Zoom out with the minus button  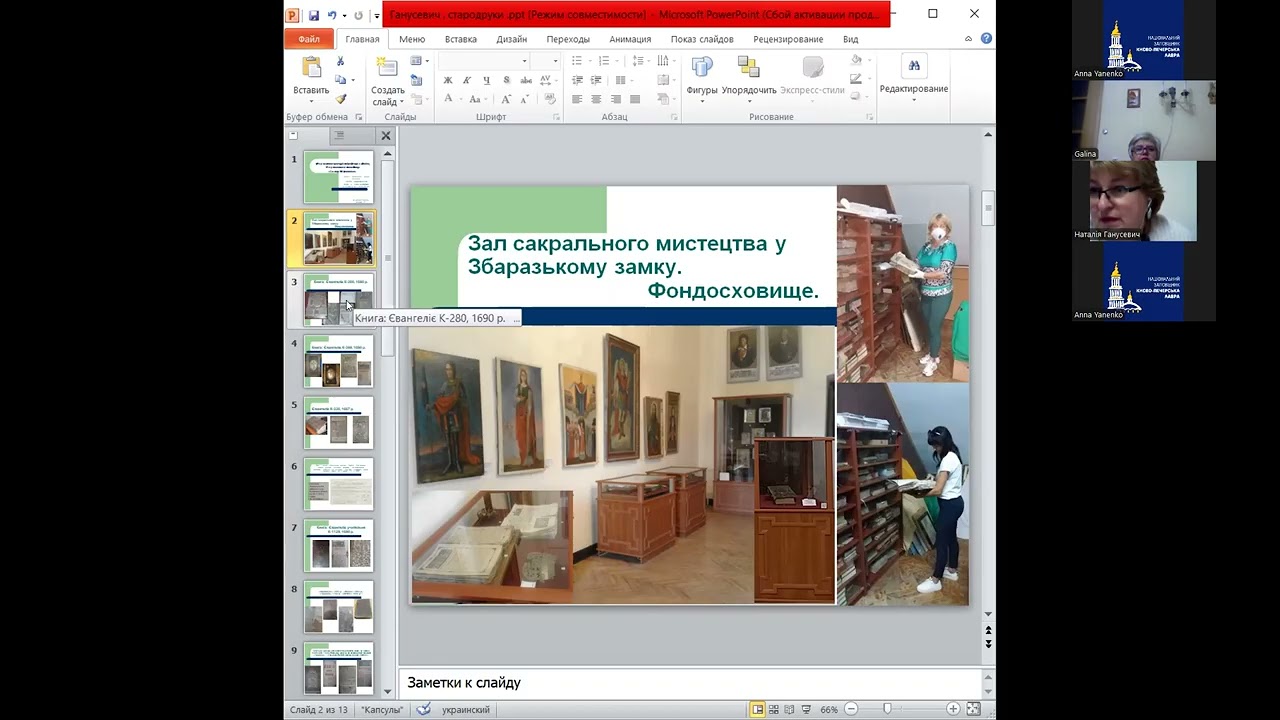point(851,710)
